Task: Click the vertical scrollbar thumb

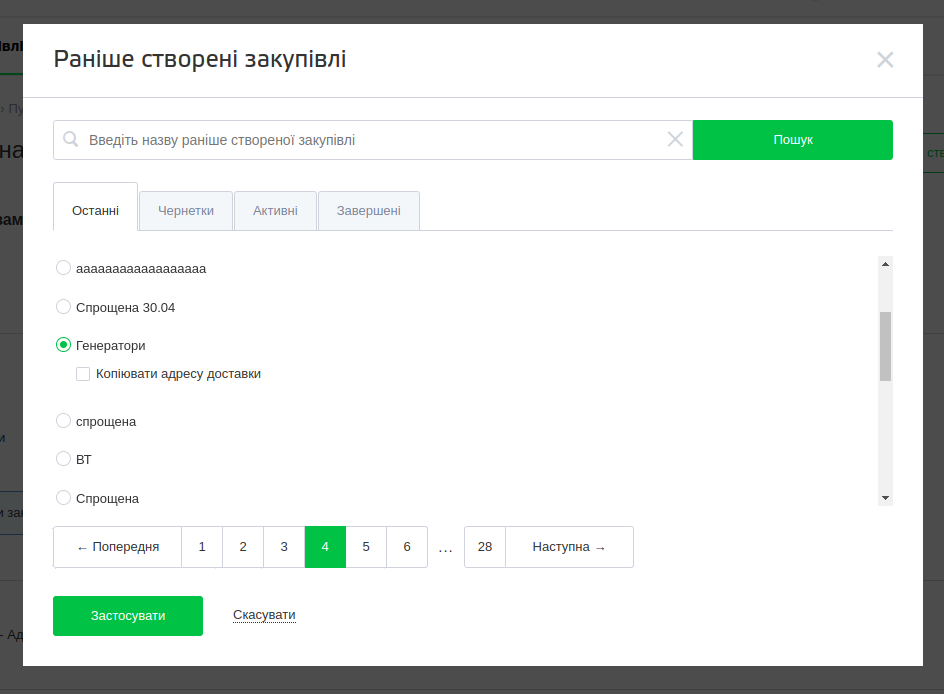Action: click(885, 346)
